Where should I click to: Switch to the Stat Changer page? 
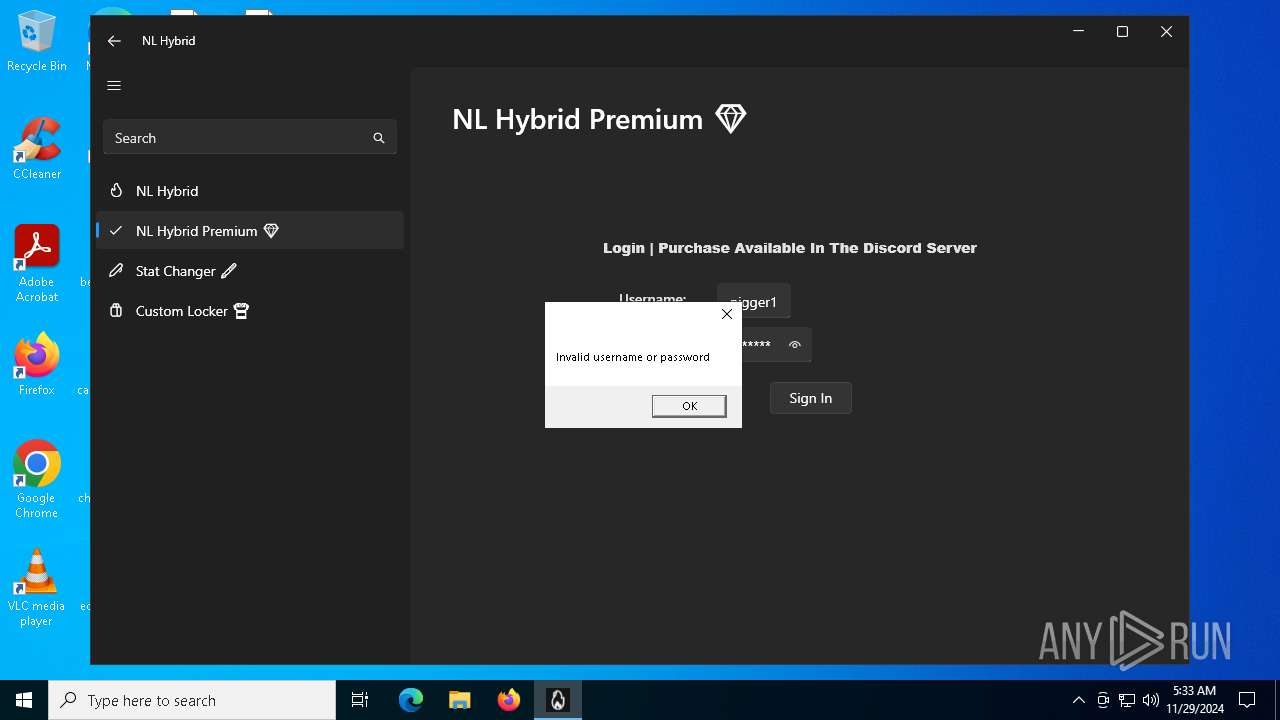[x=250, y=271]
